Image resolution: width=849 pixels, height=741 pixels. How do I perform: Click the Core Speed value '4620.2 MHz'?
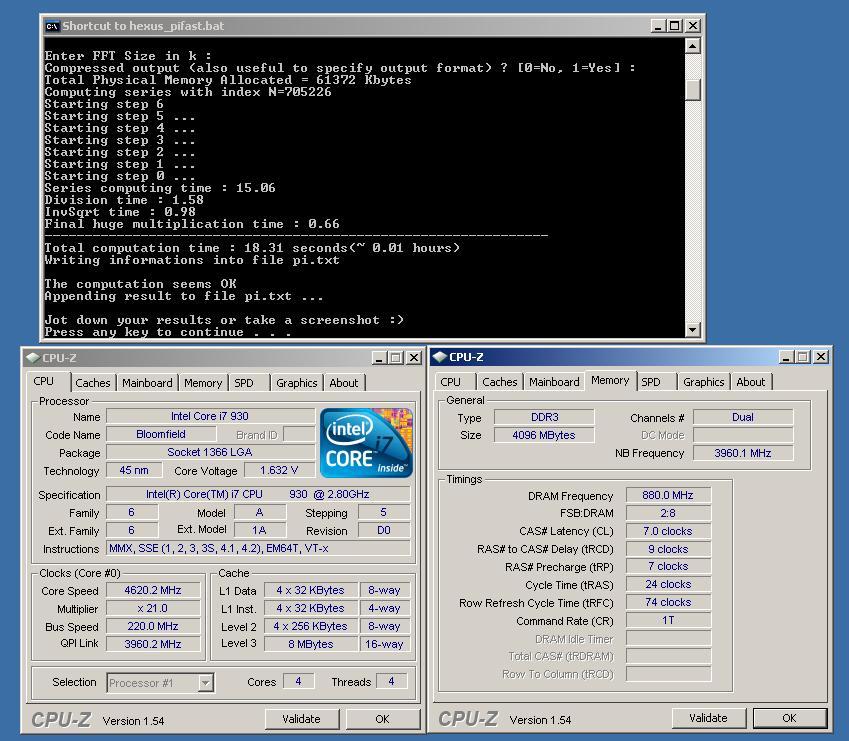click(x=153, y=590)
